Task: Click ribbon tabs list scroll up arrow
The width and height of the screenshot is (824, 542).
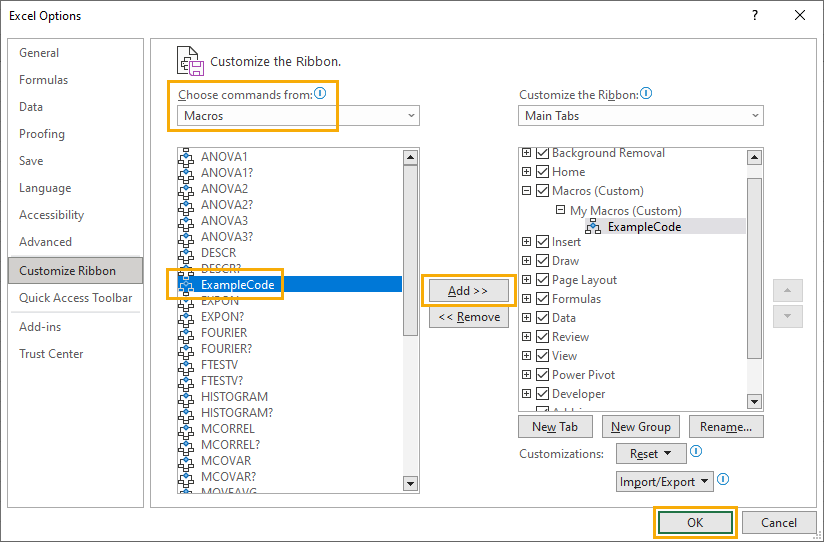Action: click(755, 157)
